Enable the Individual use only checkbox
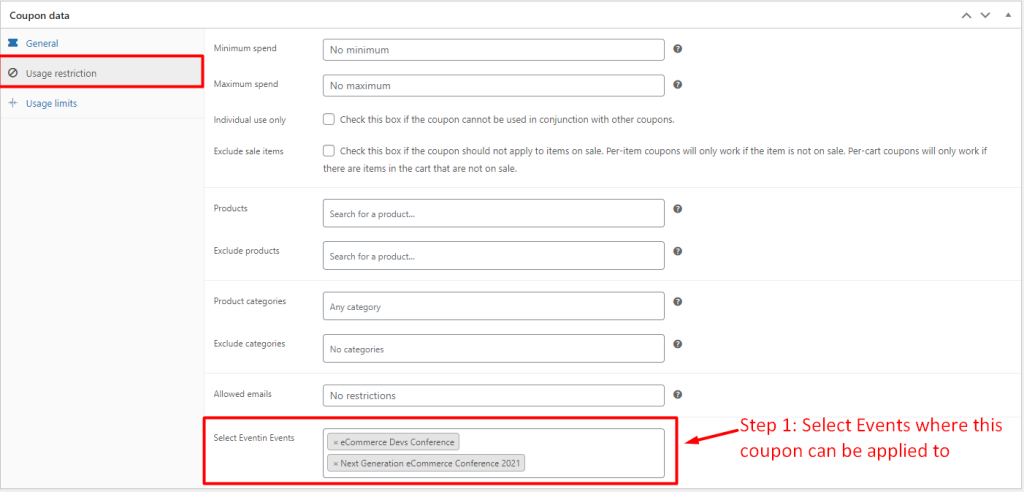This screenshot has width=1024, height=492. coord(329,120)
